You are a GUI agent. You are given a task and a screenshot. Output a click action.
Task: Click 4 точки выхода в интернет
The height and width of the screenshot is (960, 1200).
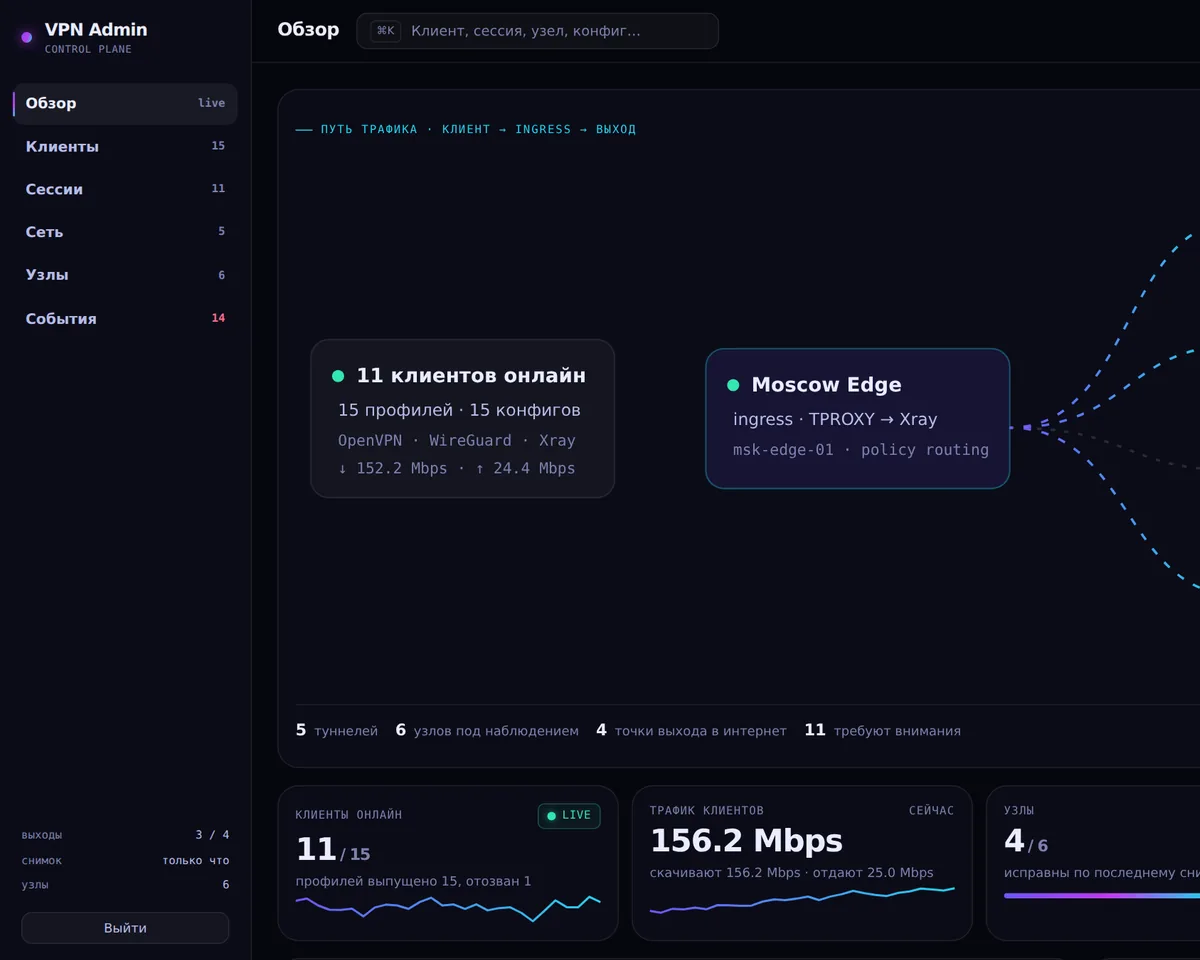click(x=691, y=731)
